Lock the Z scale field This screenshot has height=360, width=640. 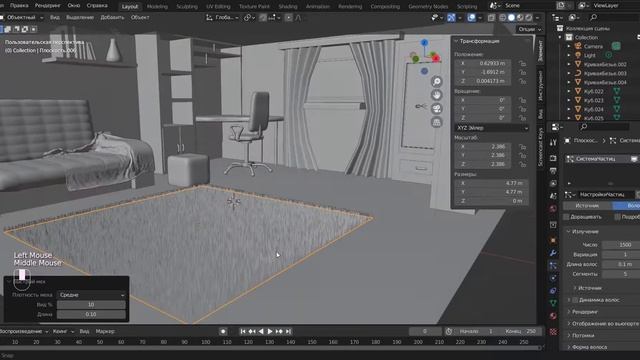pos(522,164)
